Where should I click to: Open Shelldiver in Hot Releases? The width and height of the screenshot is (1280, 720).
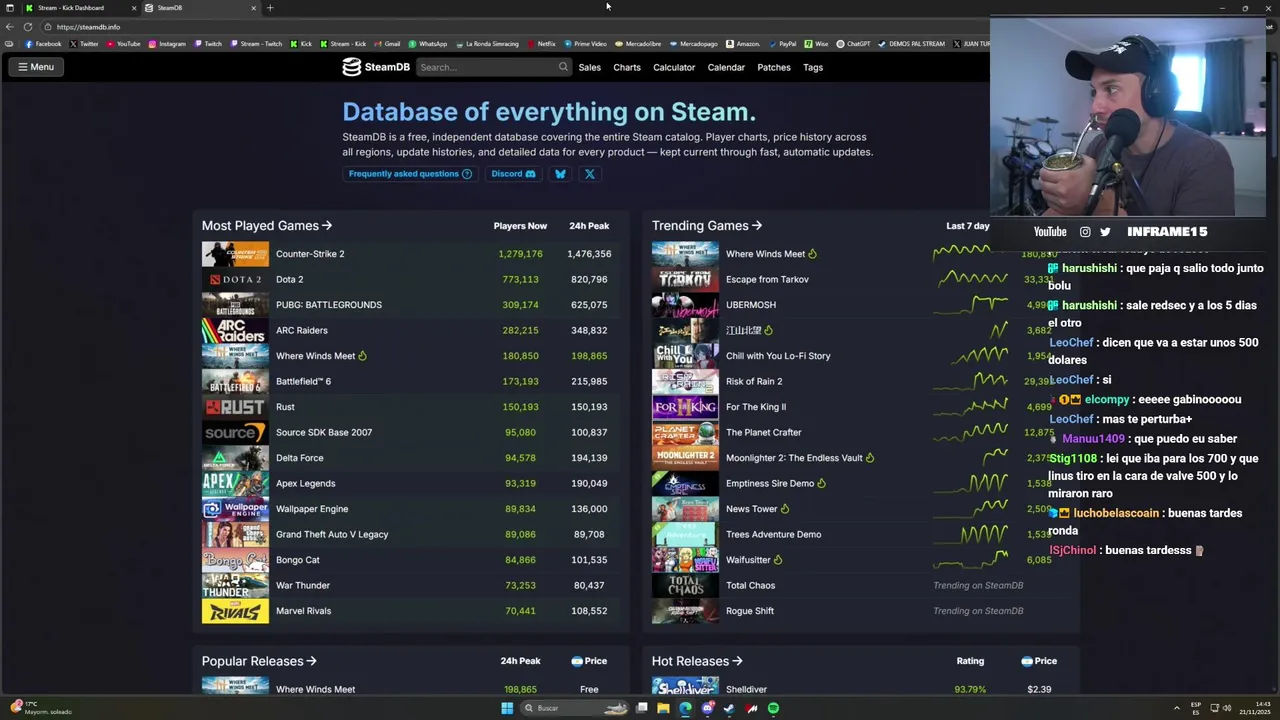point(746,689)
